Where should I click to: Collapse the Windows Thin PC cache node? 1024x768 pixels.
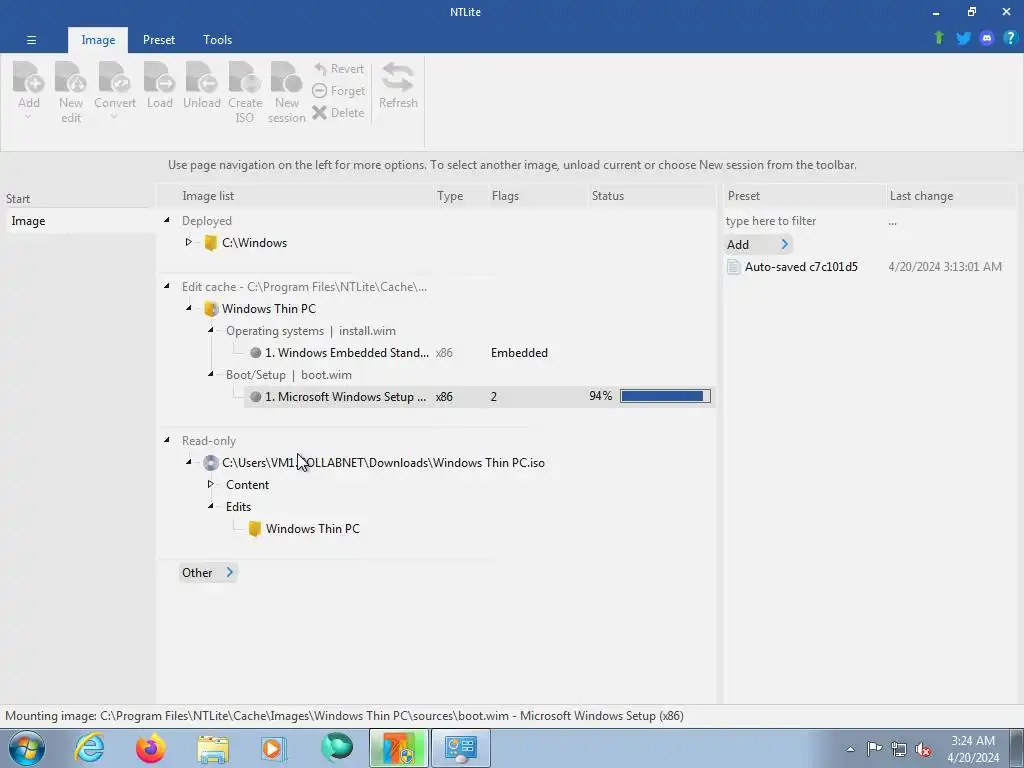point(189,308)
